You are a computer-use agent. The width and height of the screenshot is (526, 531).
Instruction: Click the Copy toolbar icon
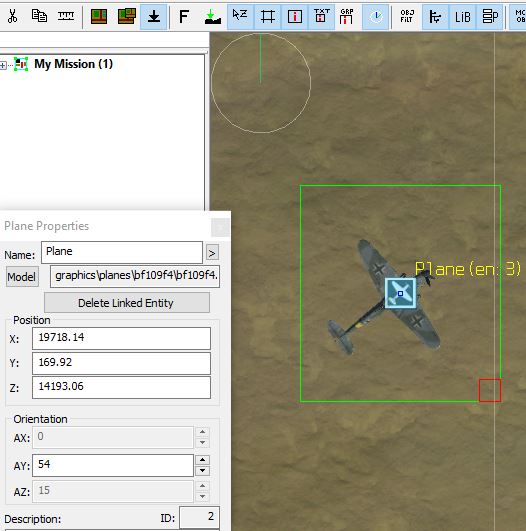click(39, 16)
